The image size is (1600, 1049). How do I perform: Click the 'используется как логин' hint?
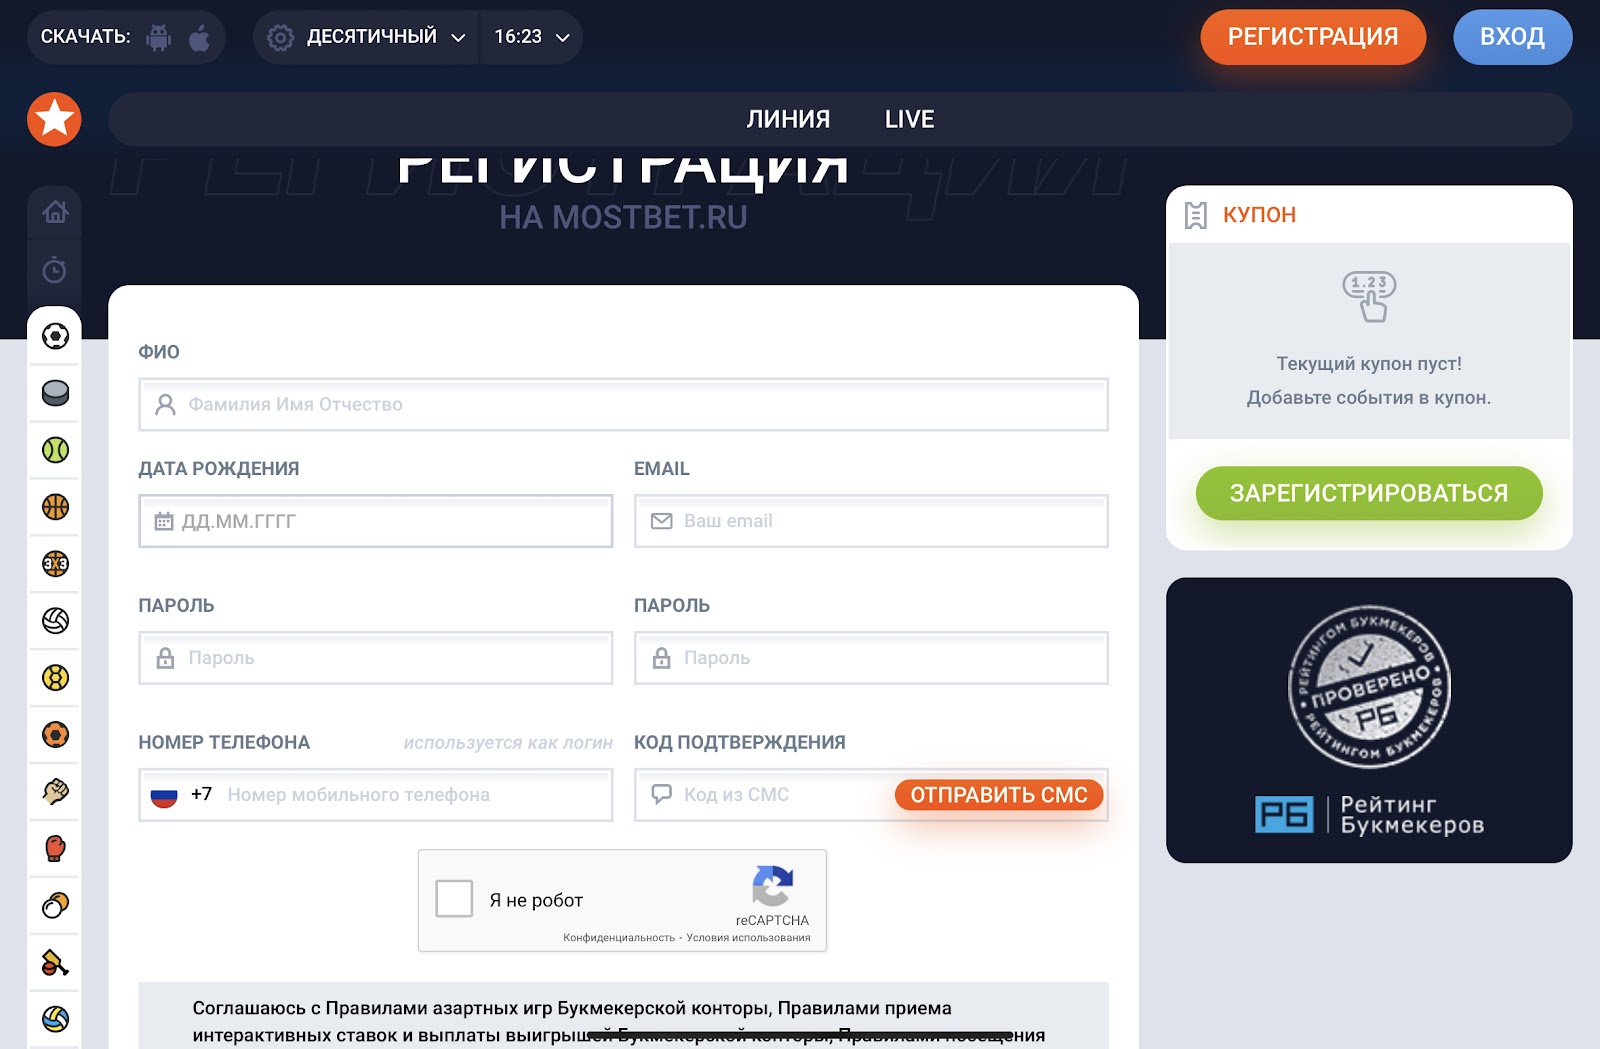coord(508,743)
